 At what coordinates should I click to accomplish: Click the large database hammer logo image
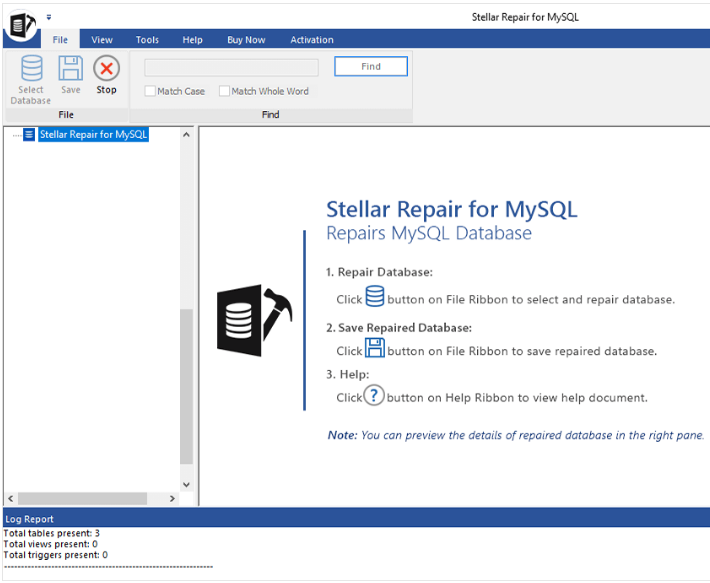[x=254, y=320]
